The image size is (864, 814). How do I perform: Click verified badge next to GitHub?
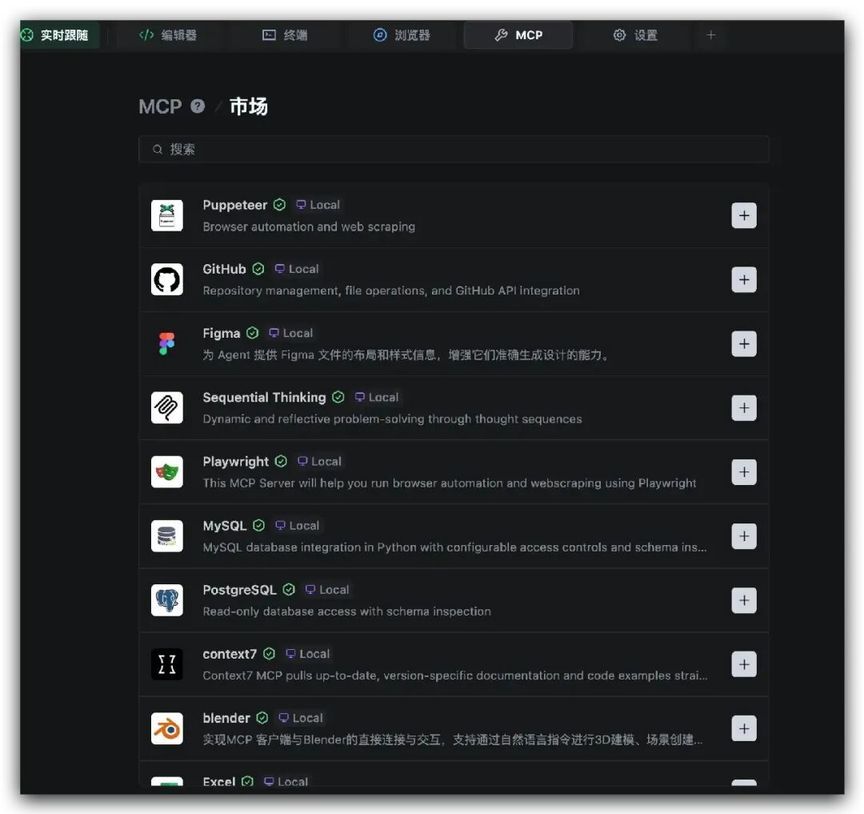click(258, 269)
